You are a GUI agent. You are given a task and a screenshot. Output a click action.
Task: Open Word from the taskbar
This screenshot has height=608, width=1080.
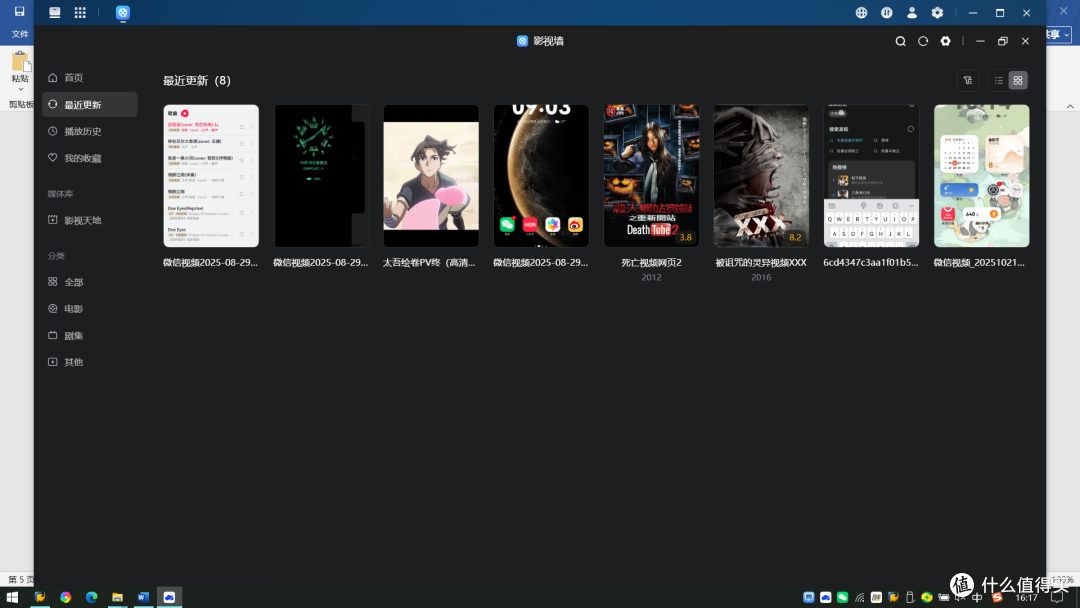(x=143, y=597)
